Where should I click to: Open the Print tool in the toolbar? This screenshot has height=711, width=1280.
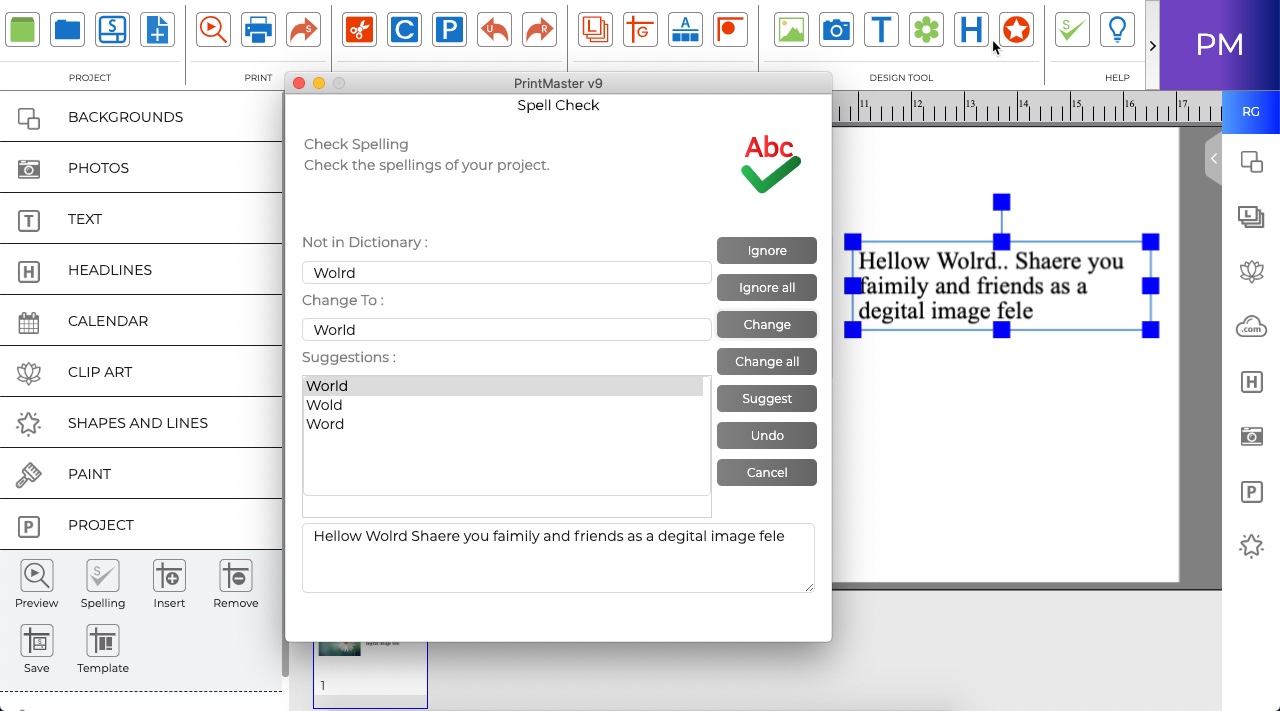click(x=258, y=29)
